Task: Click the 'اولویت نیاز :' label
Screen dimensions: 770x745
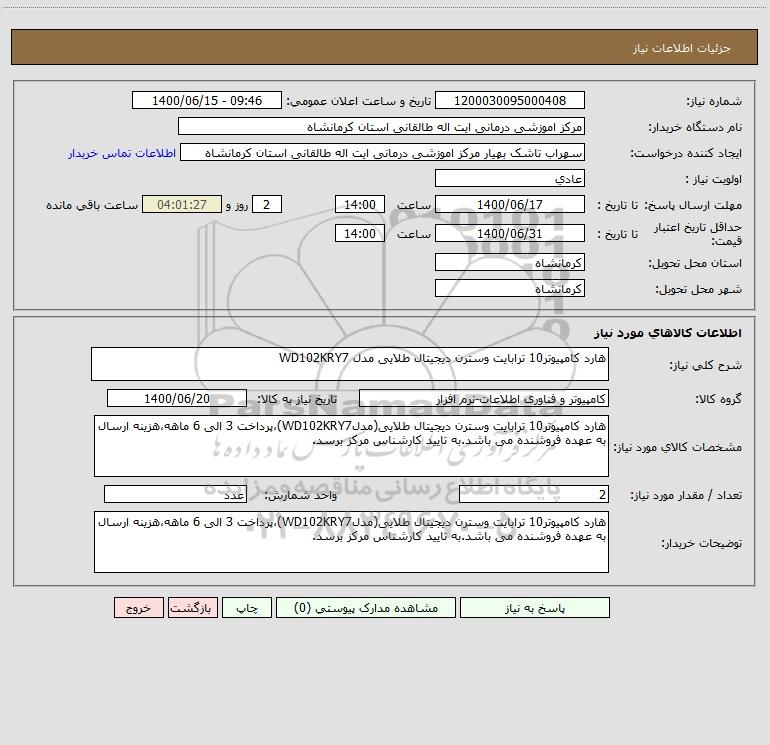Action: 714,179
